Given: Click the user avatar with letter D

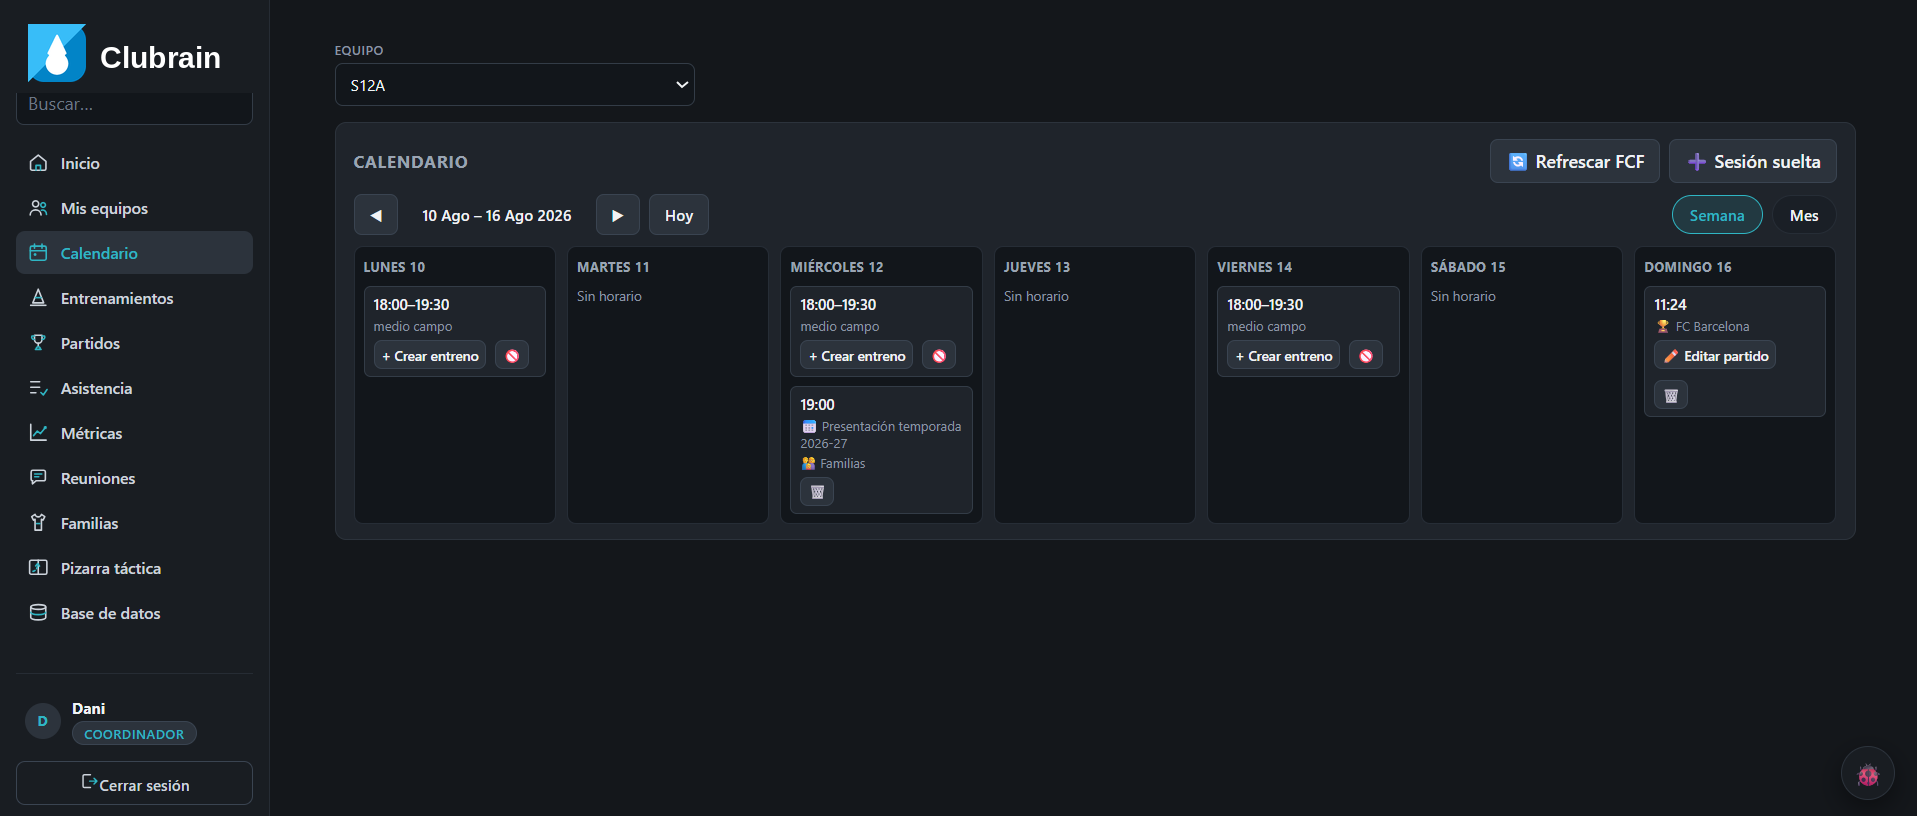Looking at the screenshot, I should [43, 721].
